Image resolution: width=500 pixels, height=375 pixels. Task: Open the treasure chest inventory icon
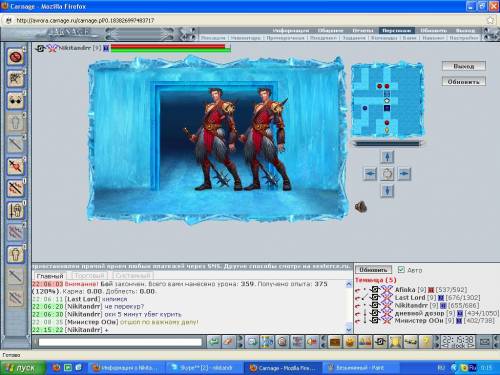[335, 342]
